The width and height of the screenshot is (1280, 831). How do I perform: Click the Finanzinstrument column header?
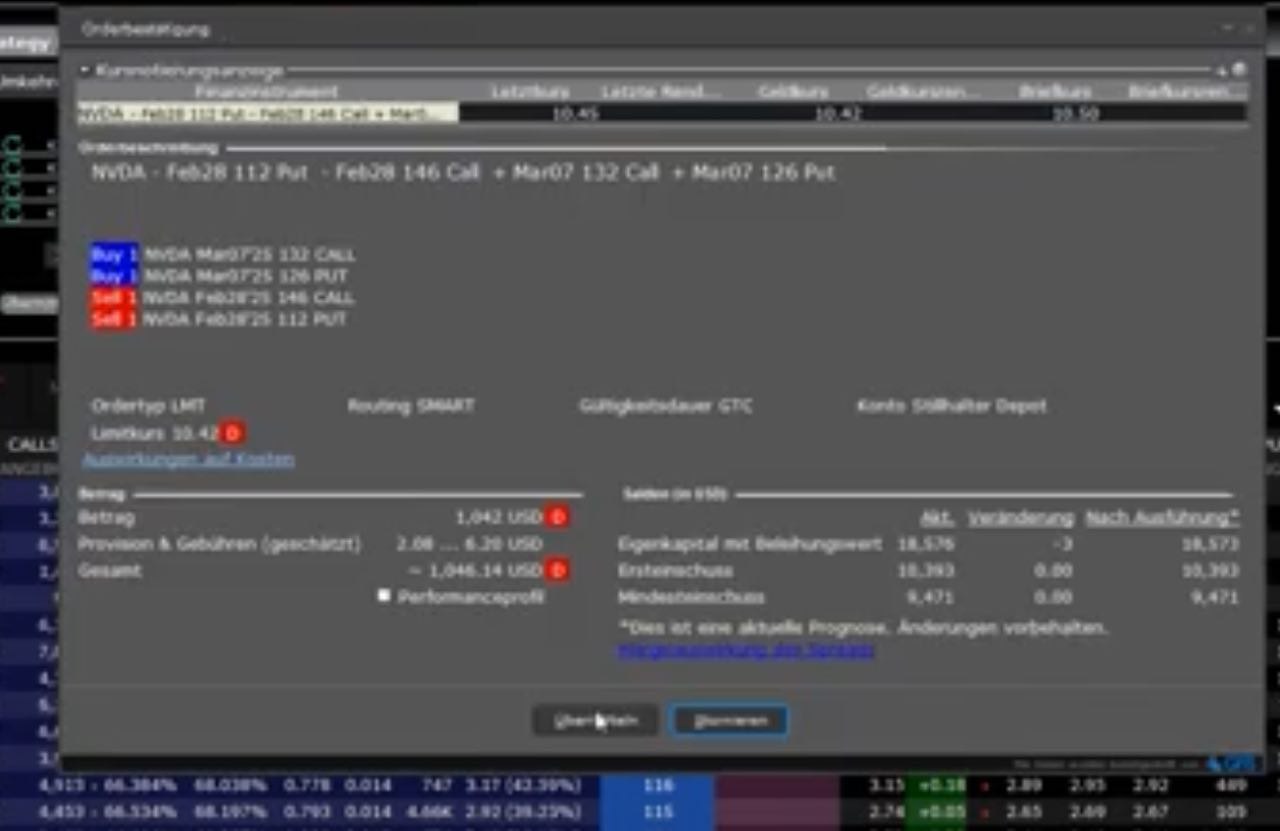(x=266, y=92)
